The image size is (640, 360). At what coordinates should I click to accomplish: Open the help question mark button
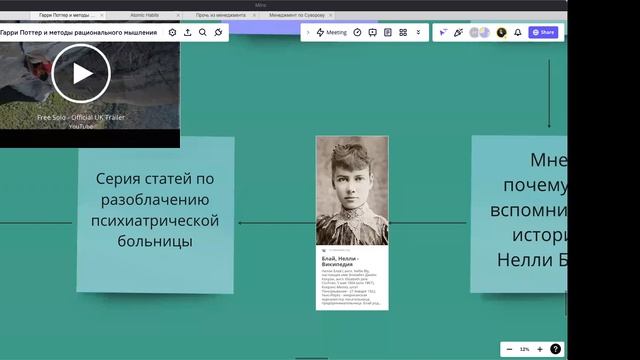[556, 349]
